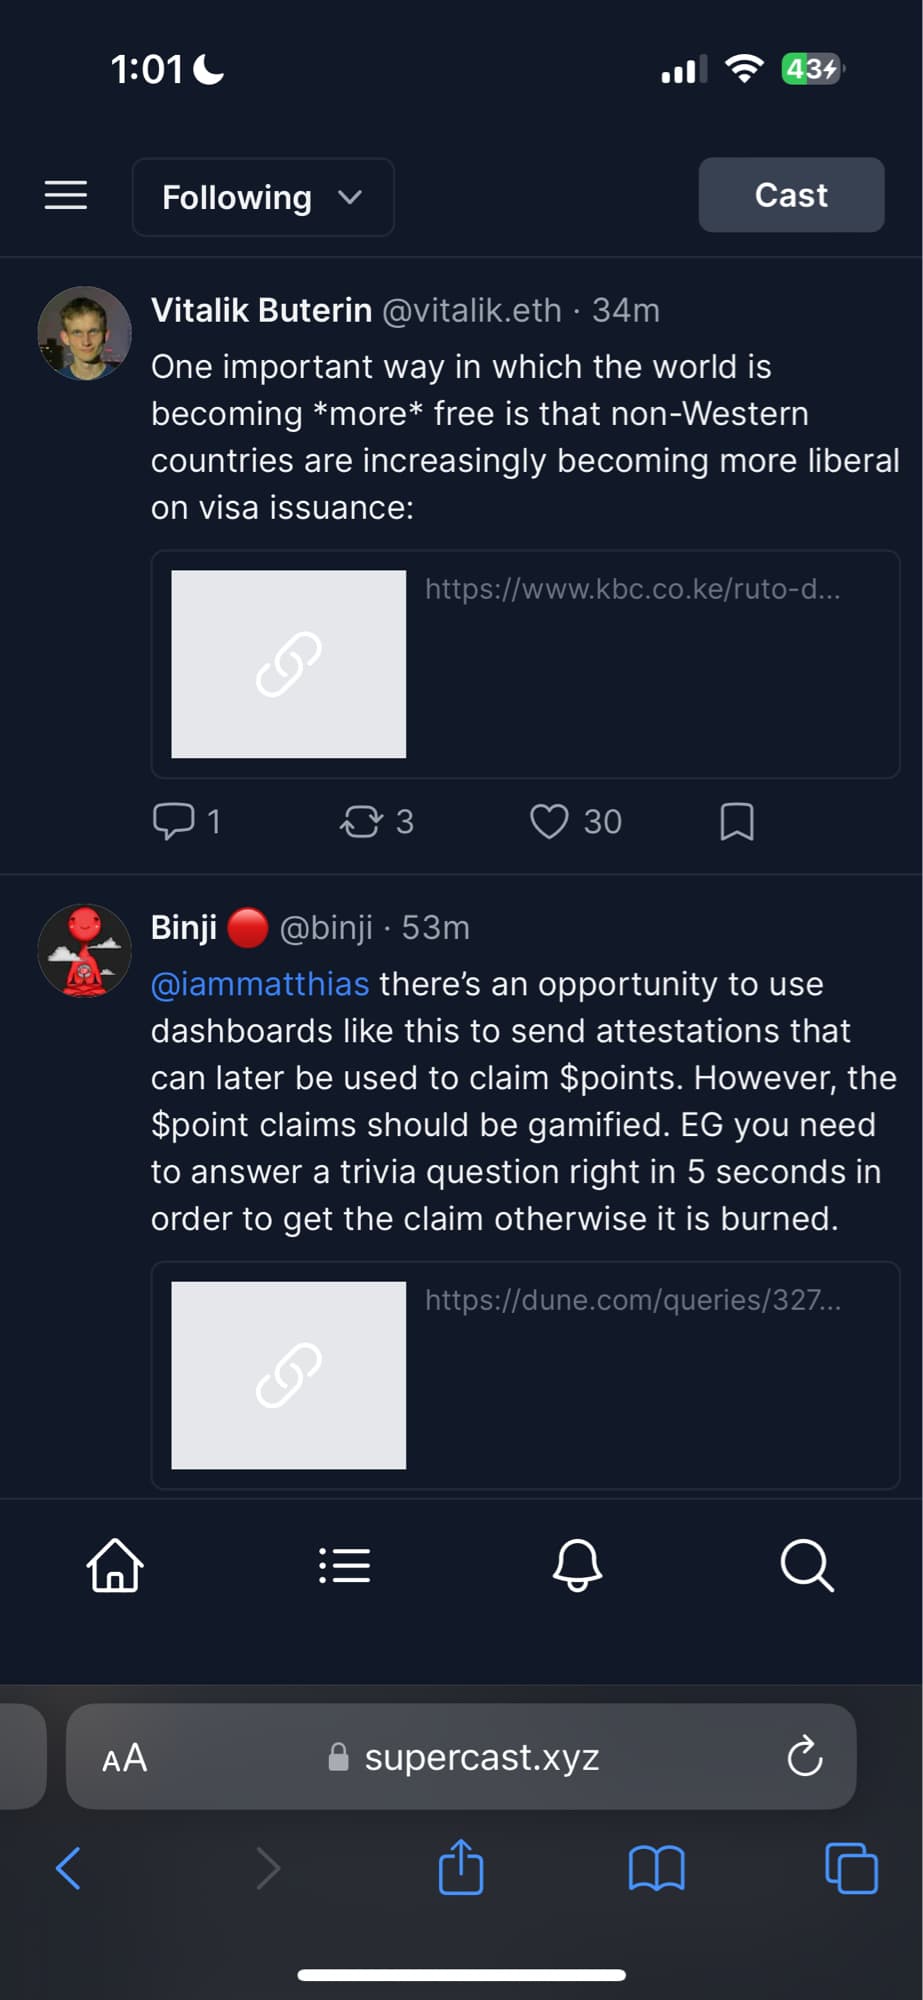This screenshot has width=923, height=2000.
Task: Open the lists tab
Action: pyautogui.click(x=345, y=1565)
